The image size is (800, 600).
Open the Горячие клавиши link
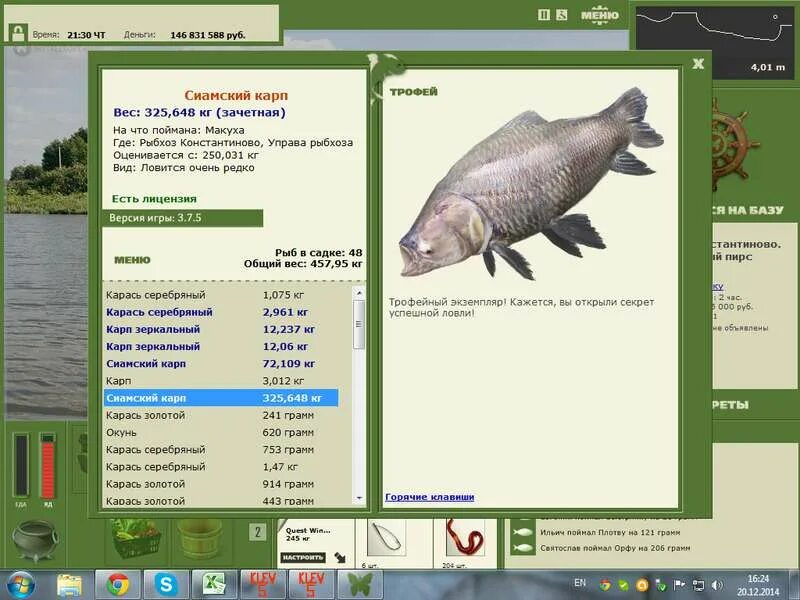click(x=430, y=497)
